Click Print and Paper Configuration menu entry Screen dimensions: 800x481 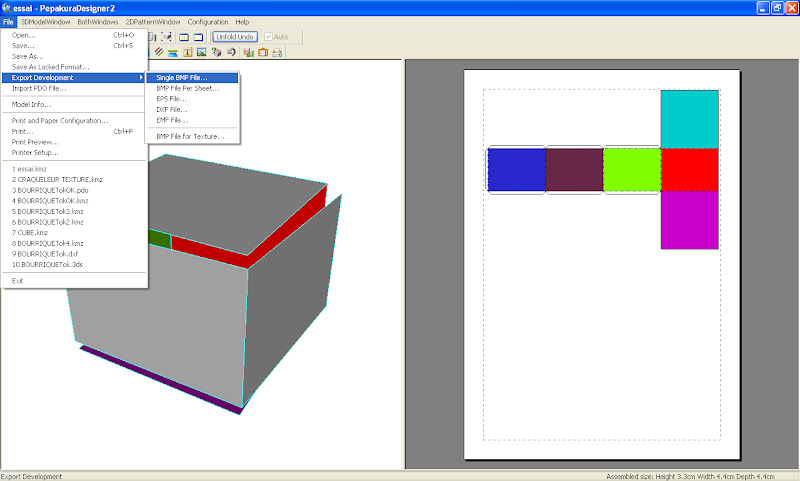60,120
